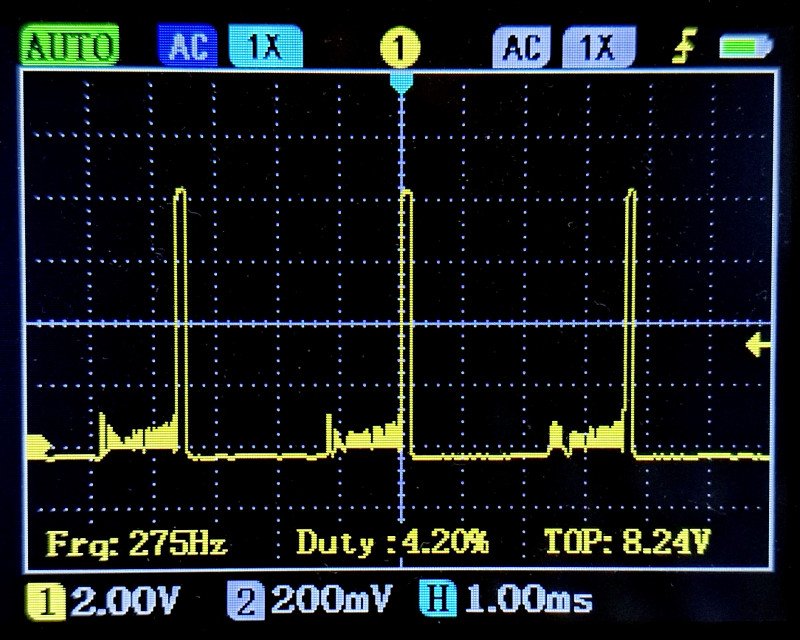Open channel 2 probe 1X attenuation setting
Screen dimensions: 800x640
597,46
